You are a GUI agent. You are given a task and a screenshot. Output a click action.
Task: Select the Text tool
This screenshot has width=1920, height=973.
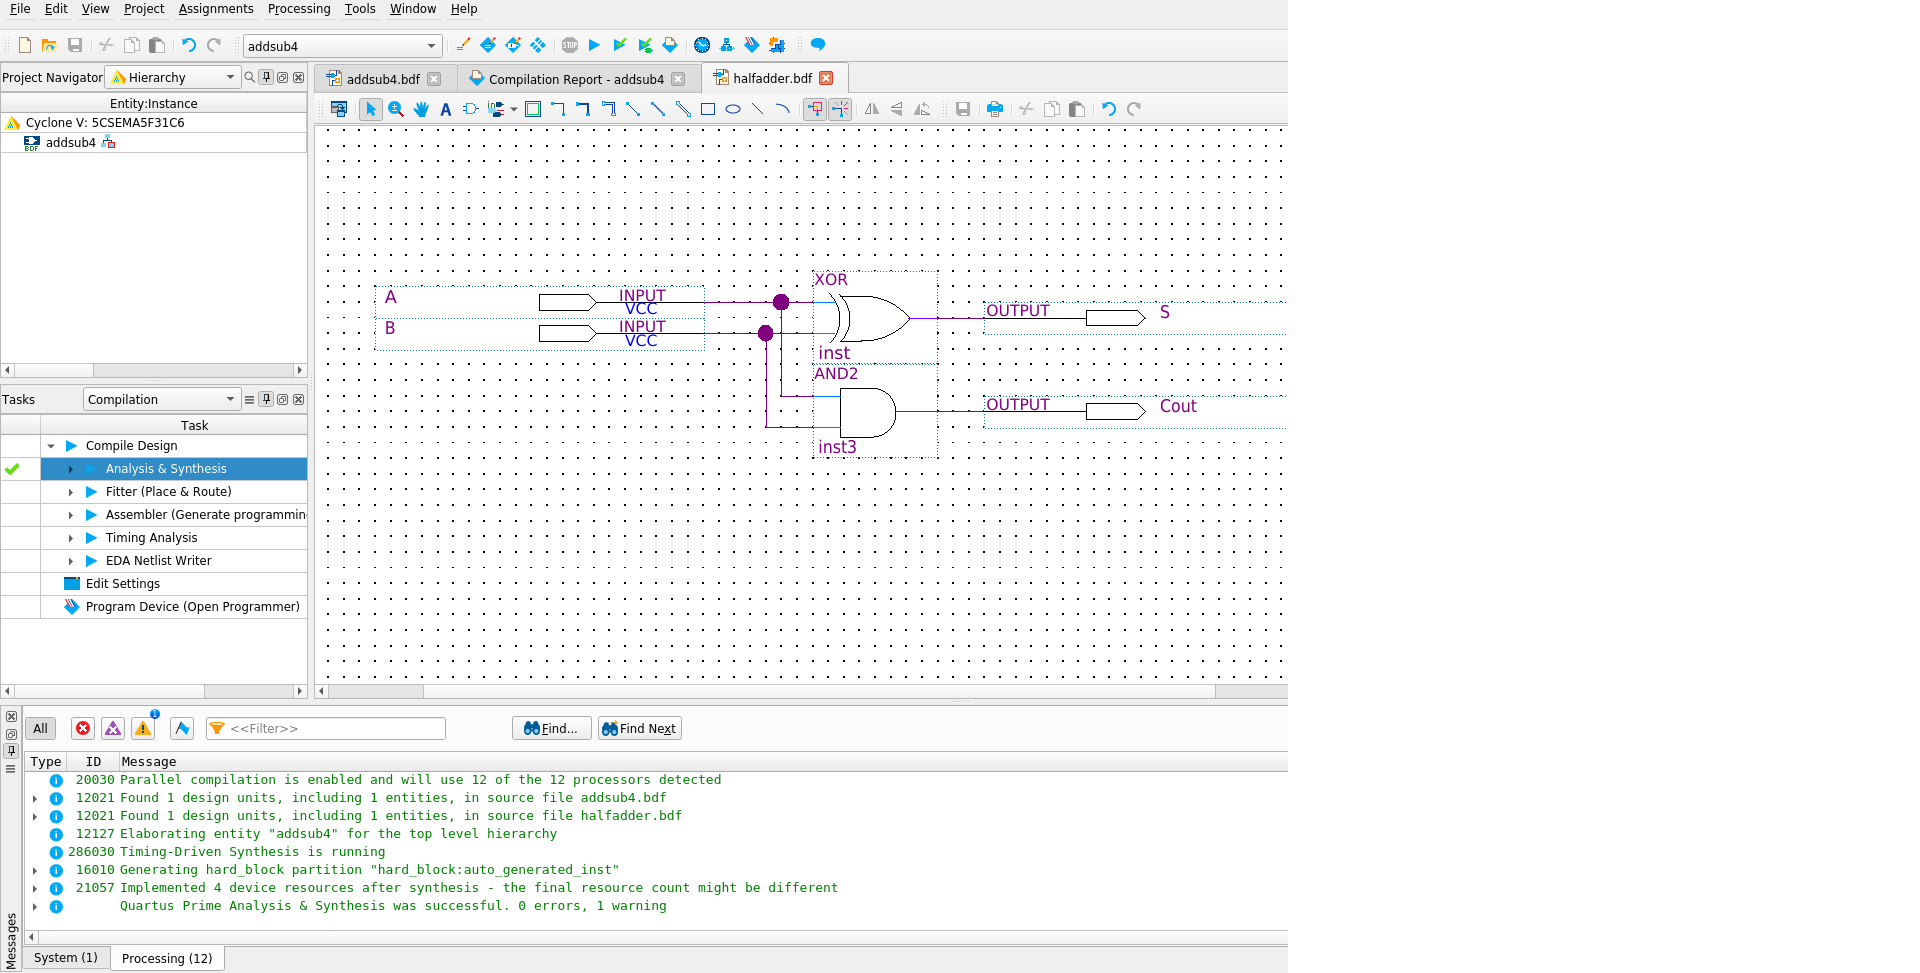pyautogui.click(x=446, y=109)
